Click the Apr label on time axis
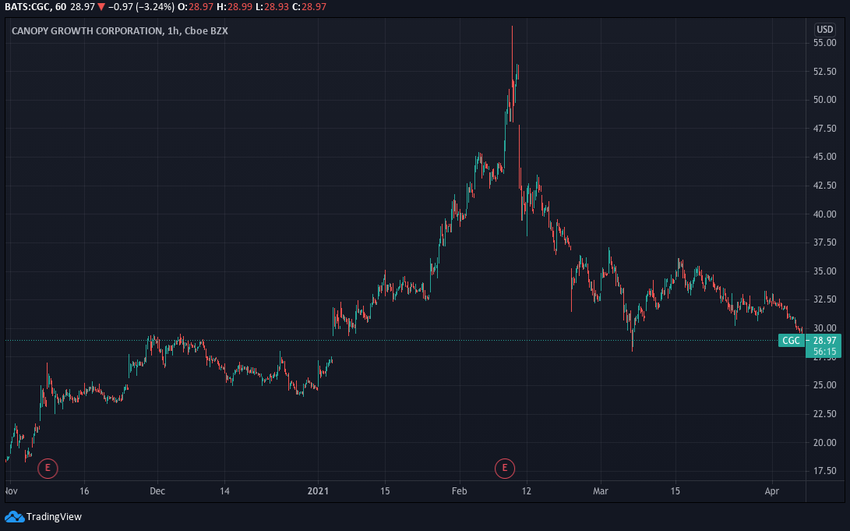This screenshot has width=850, height=531. [771, 491]
